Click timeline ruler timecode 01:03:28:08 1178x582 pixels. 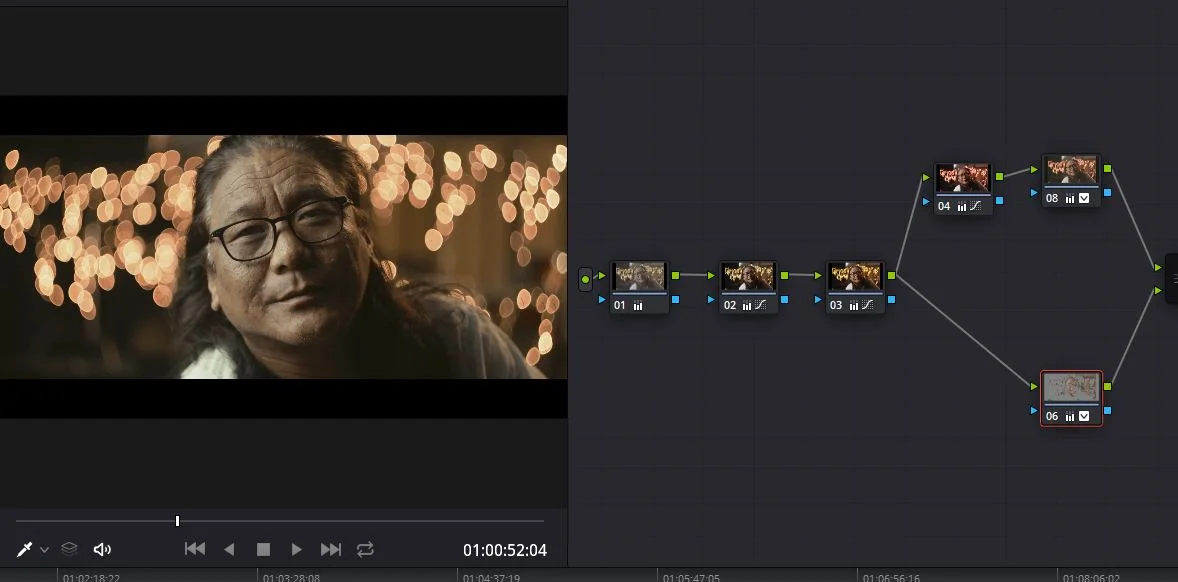coord(291,578)
